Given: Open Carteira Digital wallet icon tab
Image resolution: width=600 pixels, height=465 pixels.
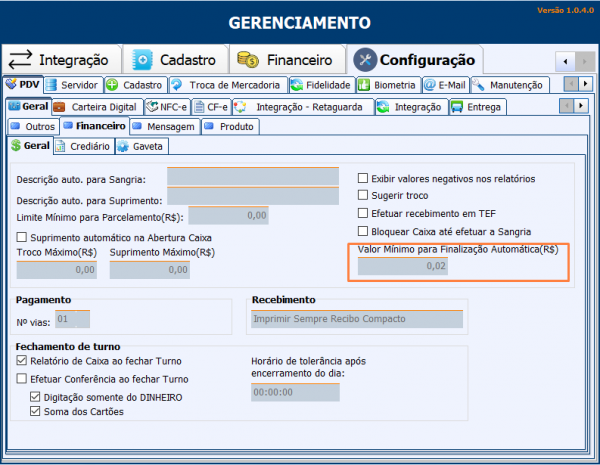Looking at the screenshot, I should 61,106.
